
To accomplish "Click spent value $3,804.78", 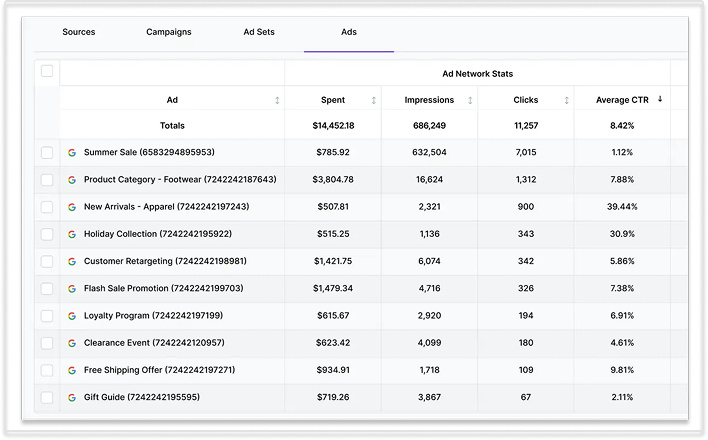I will click(333, 179).
